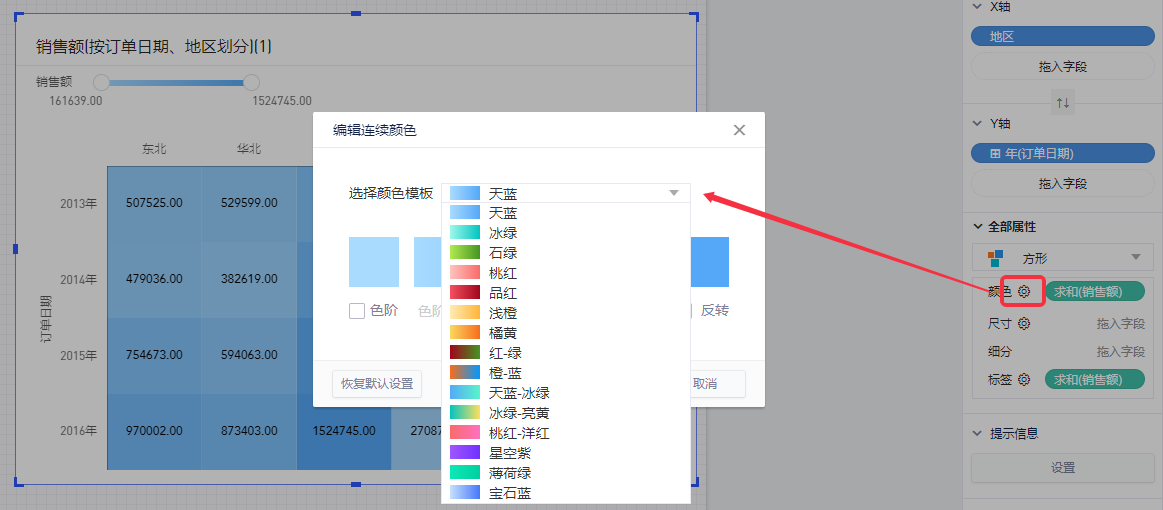Click the right handle of 销售额 slider
This screenshot has width=1163, height=510.
(251, 82)
